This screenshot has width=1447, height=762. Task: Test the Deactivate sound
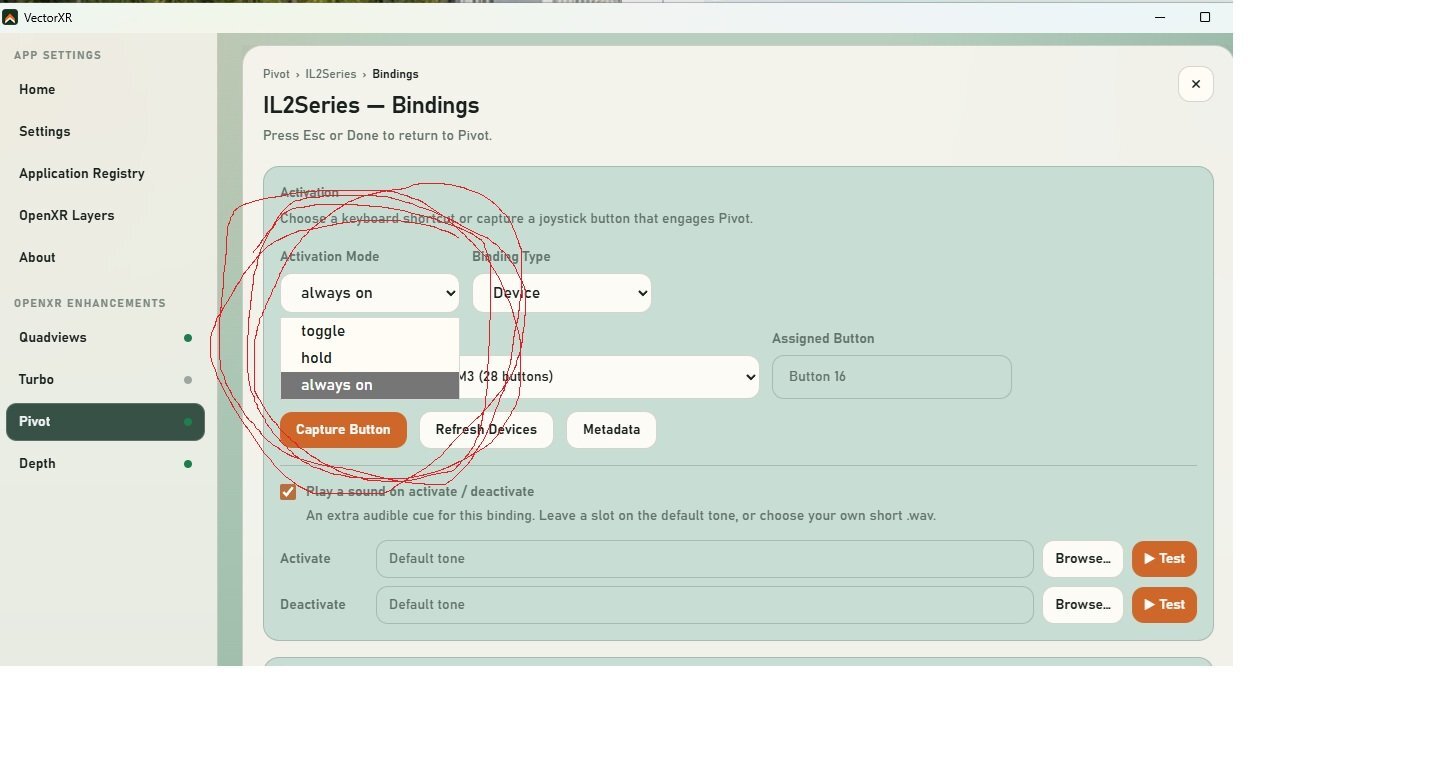(1164, 605)
